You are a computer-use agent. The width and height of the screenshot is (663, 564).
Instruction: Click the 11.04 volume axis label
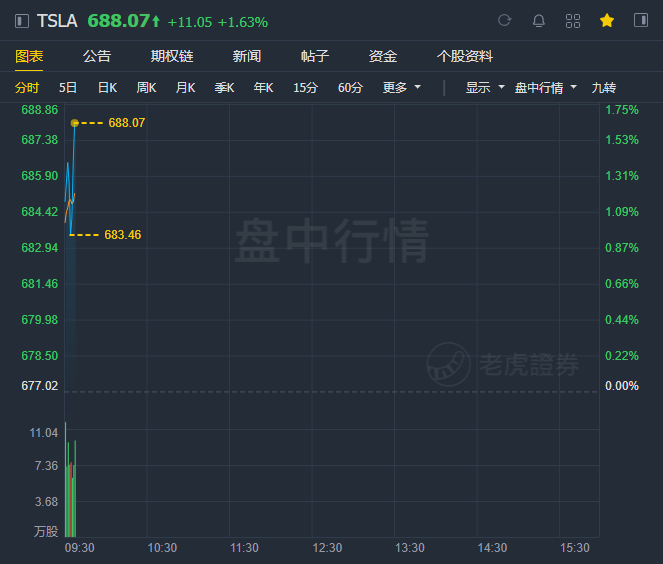click(x=44, y=433)
